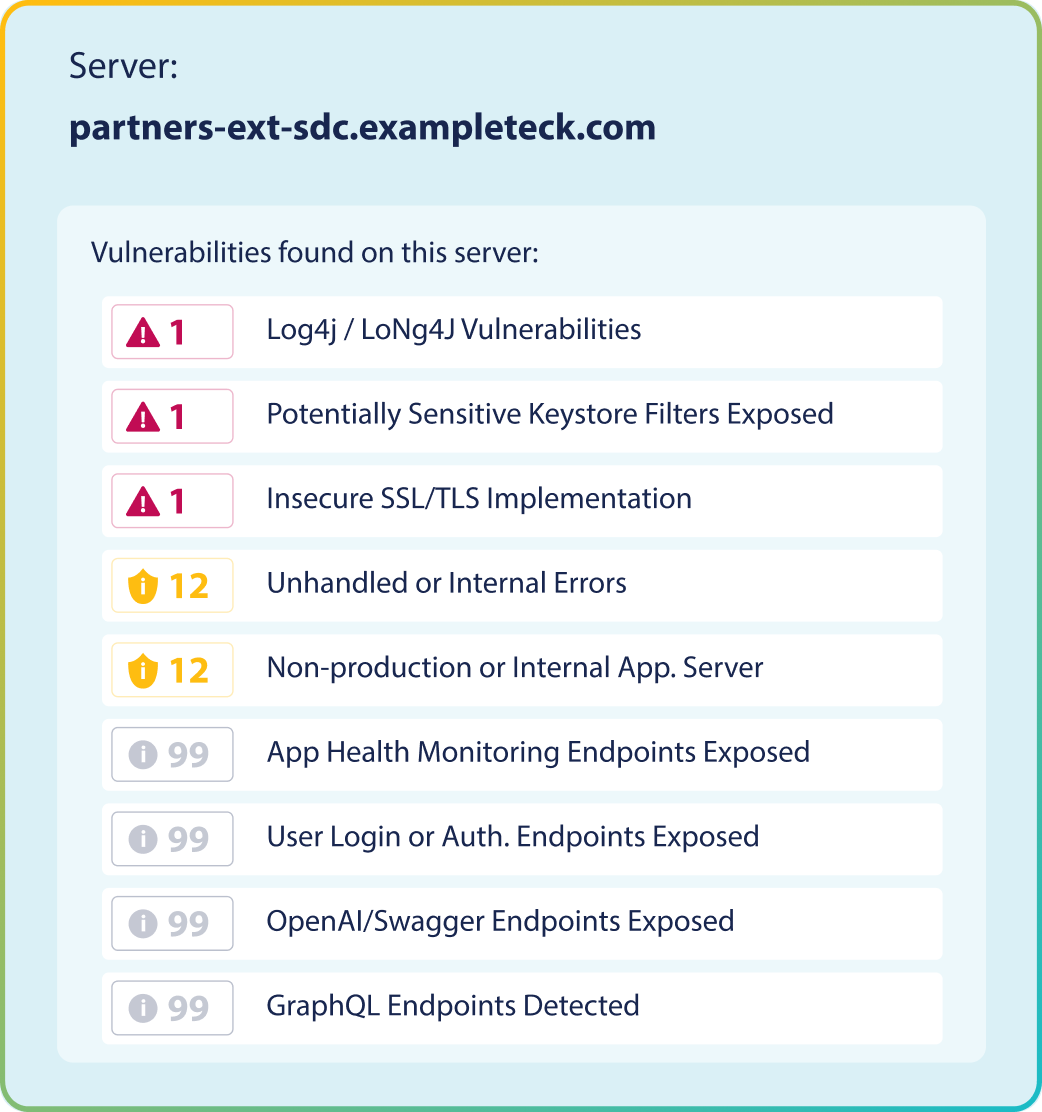The width and height of the screenshot is (1042, 1112).
Task: Select Potentially Sensitive Keystore Filters Exposed entry
Action: pyautogui.click(x=550, y=414)
